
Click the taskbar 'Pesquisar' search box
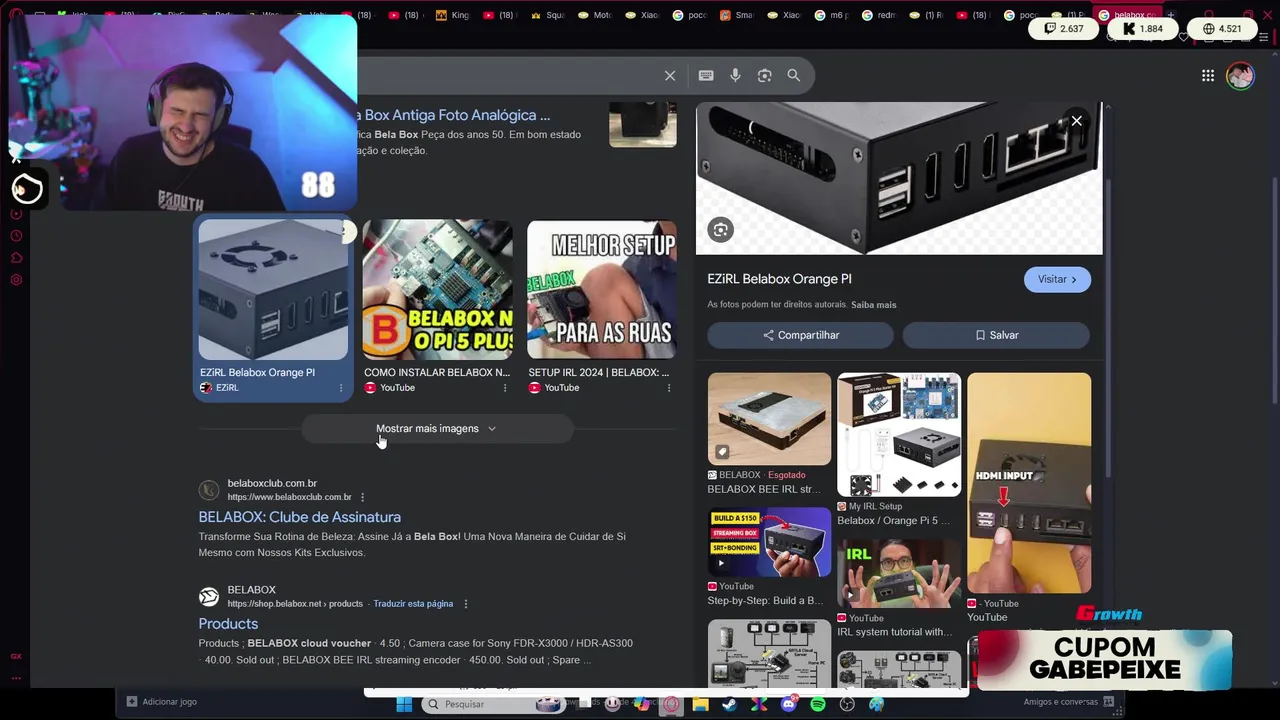click(x=492, y=704)
